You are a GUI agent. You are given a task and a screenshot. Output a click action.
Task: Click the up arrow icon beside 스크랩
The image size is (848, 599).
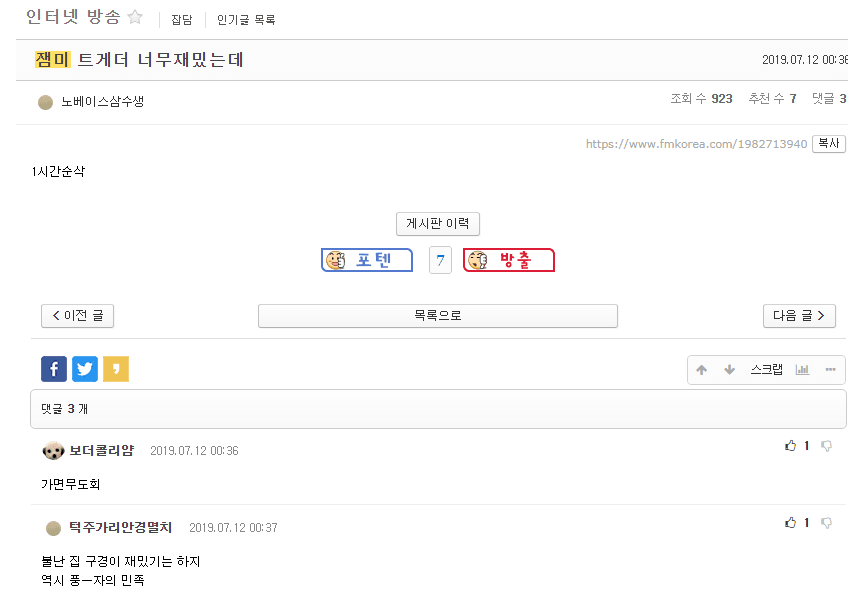click(x=701, y=370)
